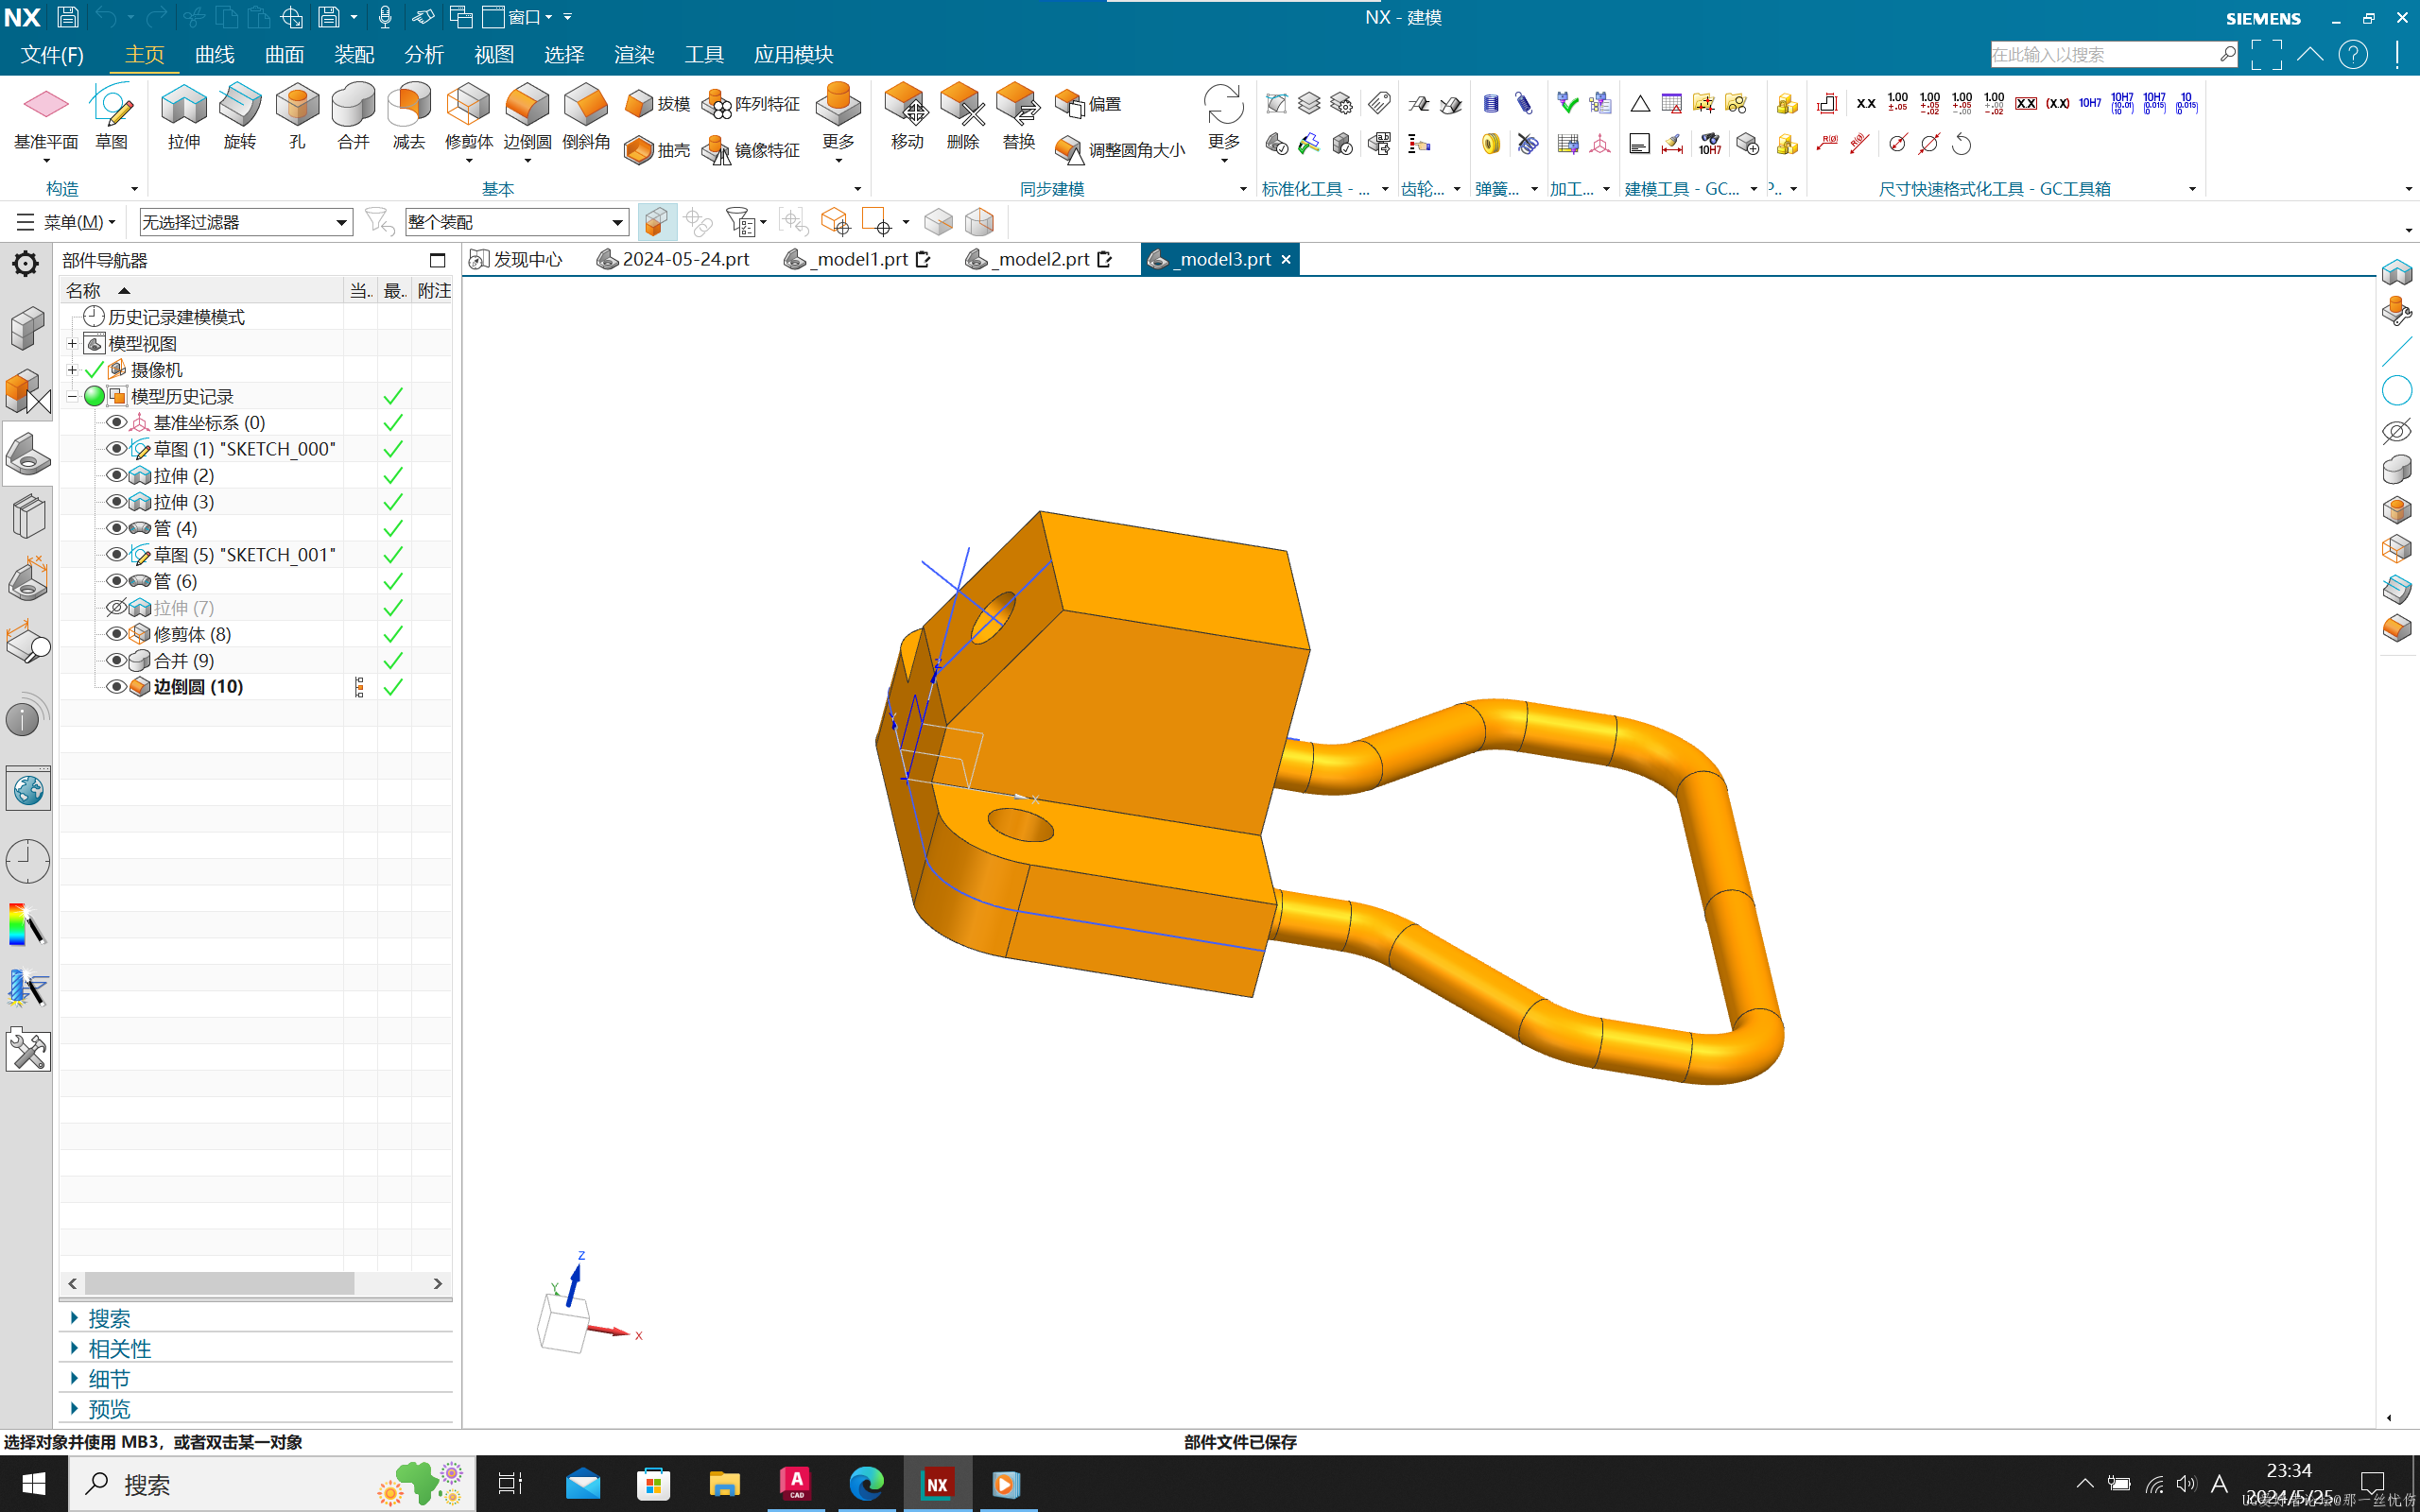Hide 拉伸 (3) via eye icon
Image resolution: width=2420 pixels, height=1512 pixels.
116,502
